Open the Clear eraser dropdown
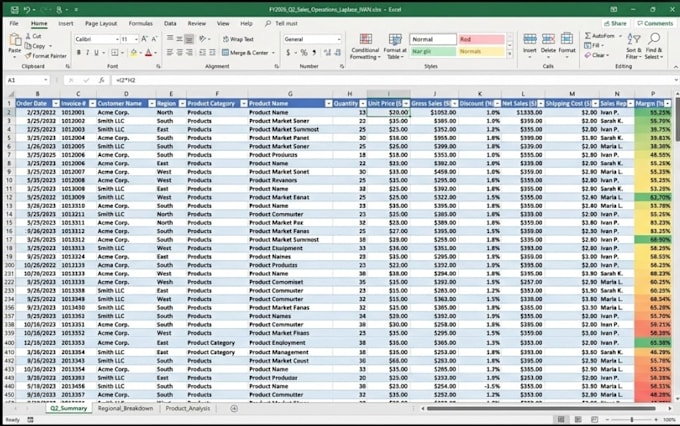This screenshot has height=426, width=680. click(597, 55)
